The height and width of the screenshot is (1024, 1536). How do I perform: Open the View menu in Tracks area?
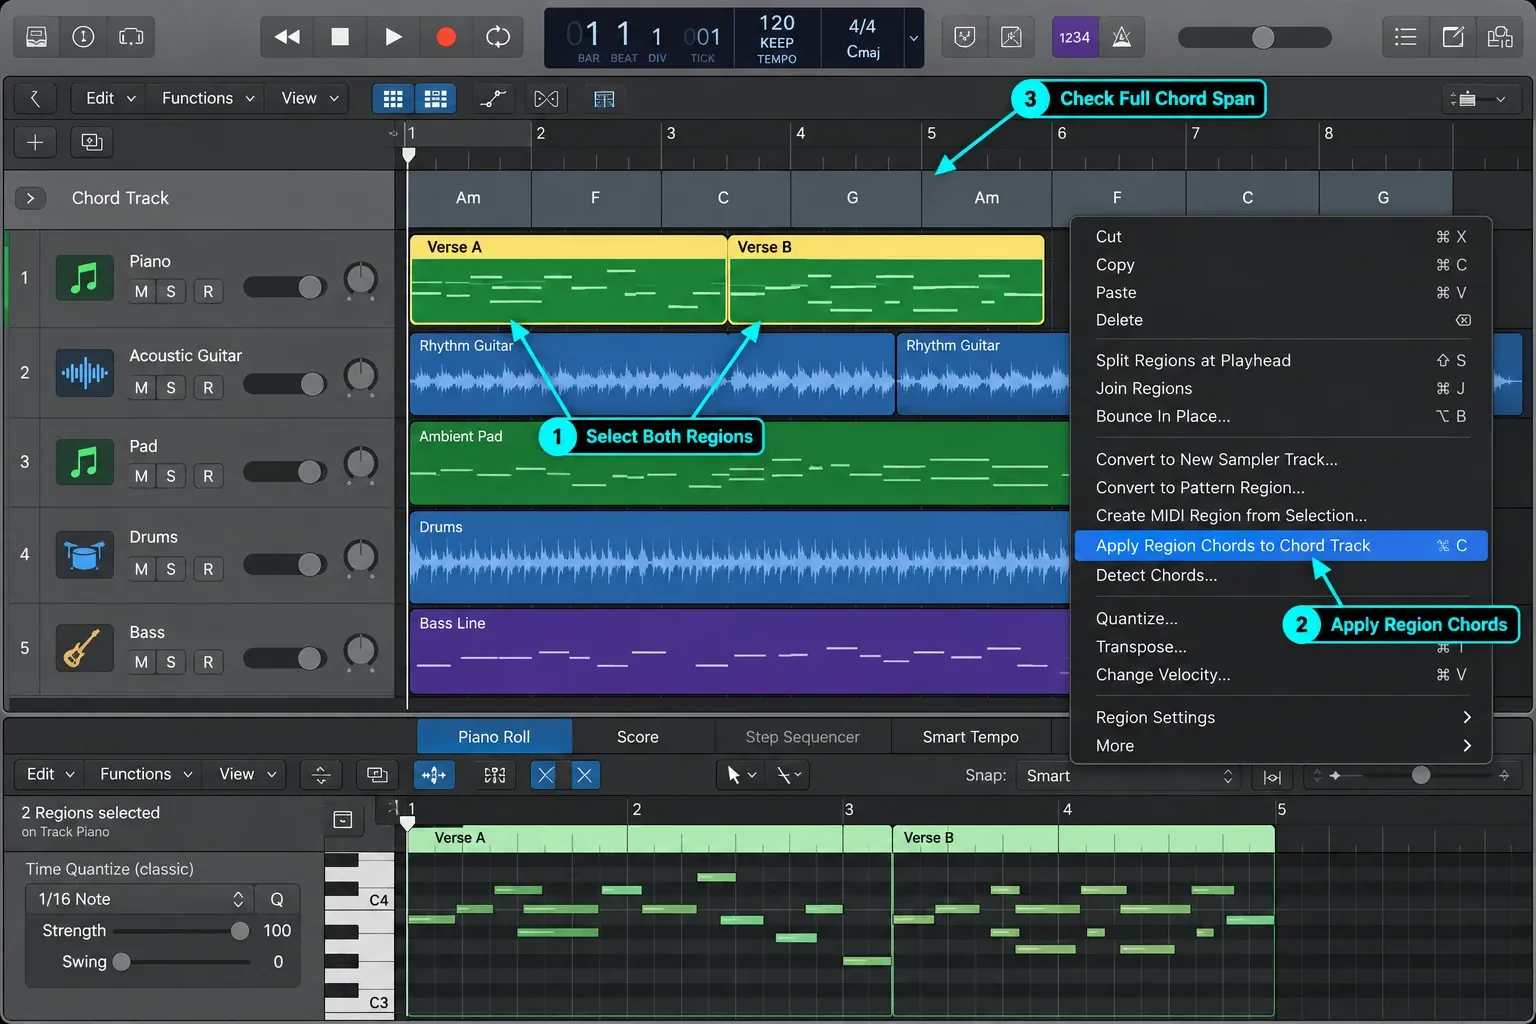tap(310, 98)
